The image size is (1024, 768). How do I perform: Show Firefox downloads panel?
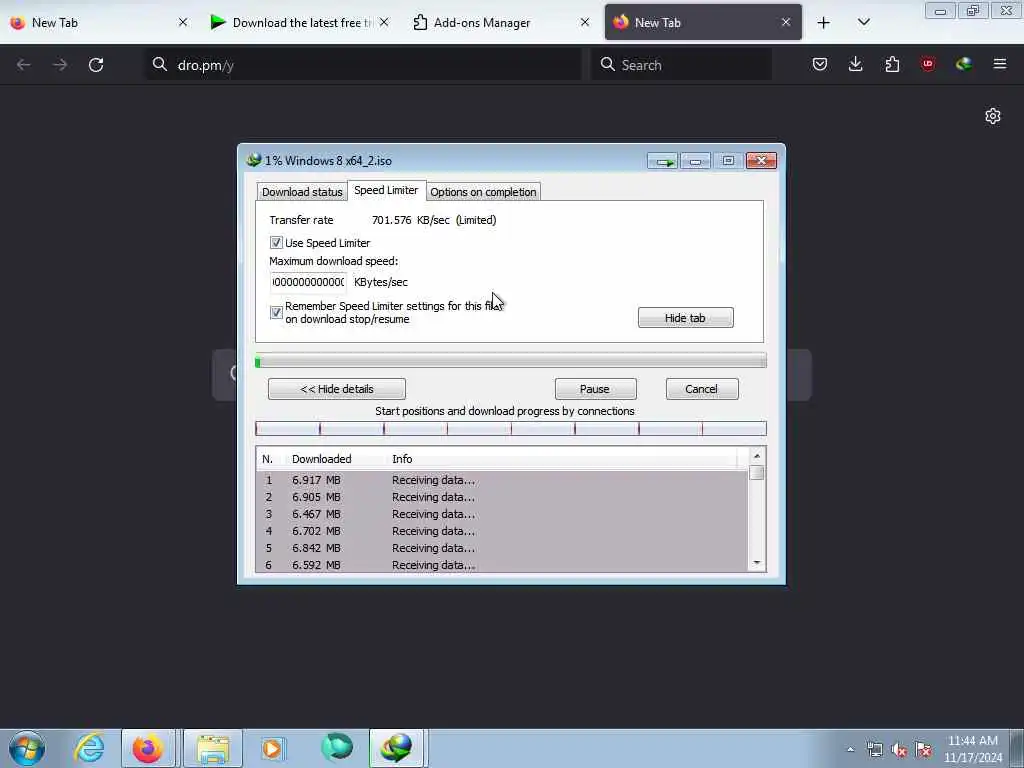(x=856, y=64)
